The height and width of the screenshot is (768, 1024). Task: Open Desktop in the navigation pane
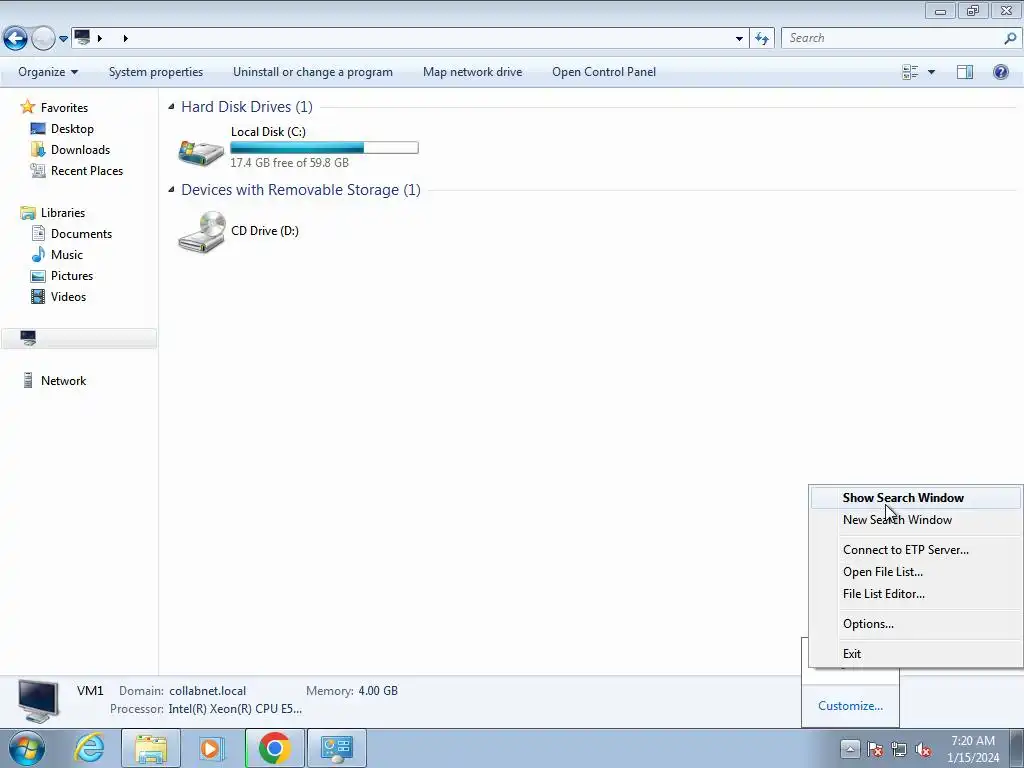pos(72,129)
